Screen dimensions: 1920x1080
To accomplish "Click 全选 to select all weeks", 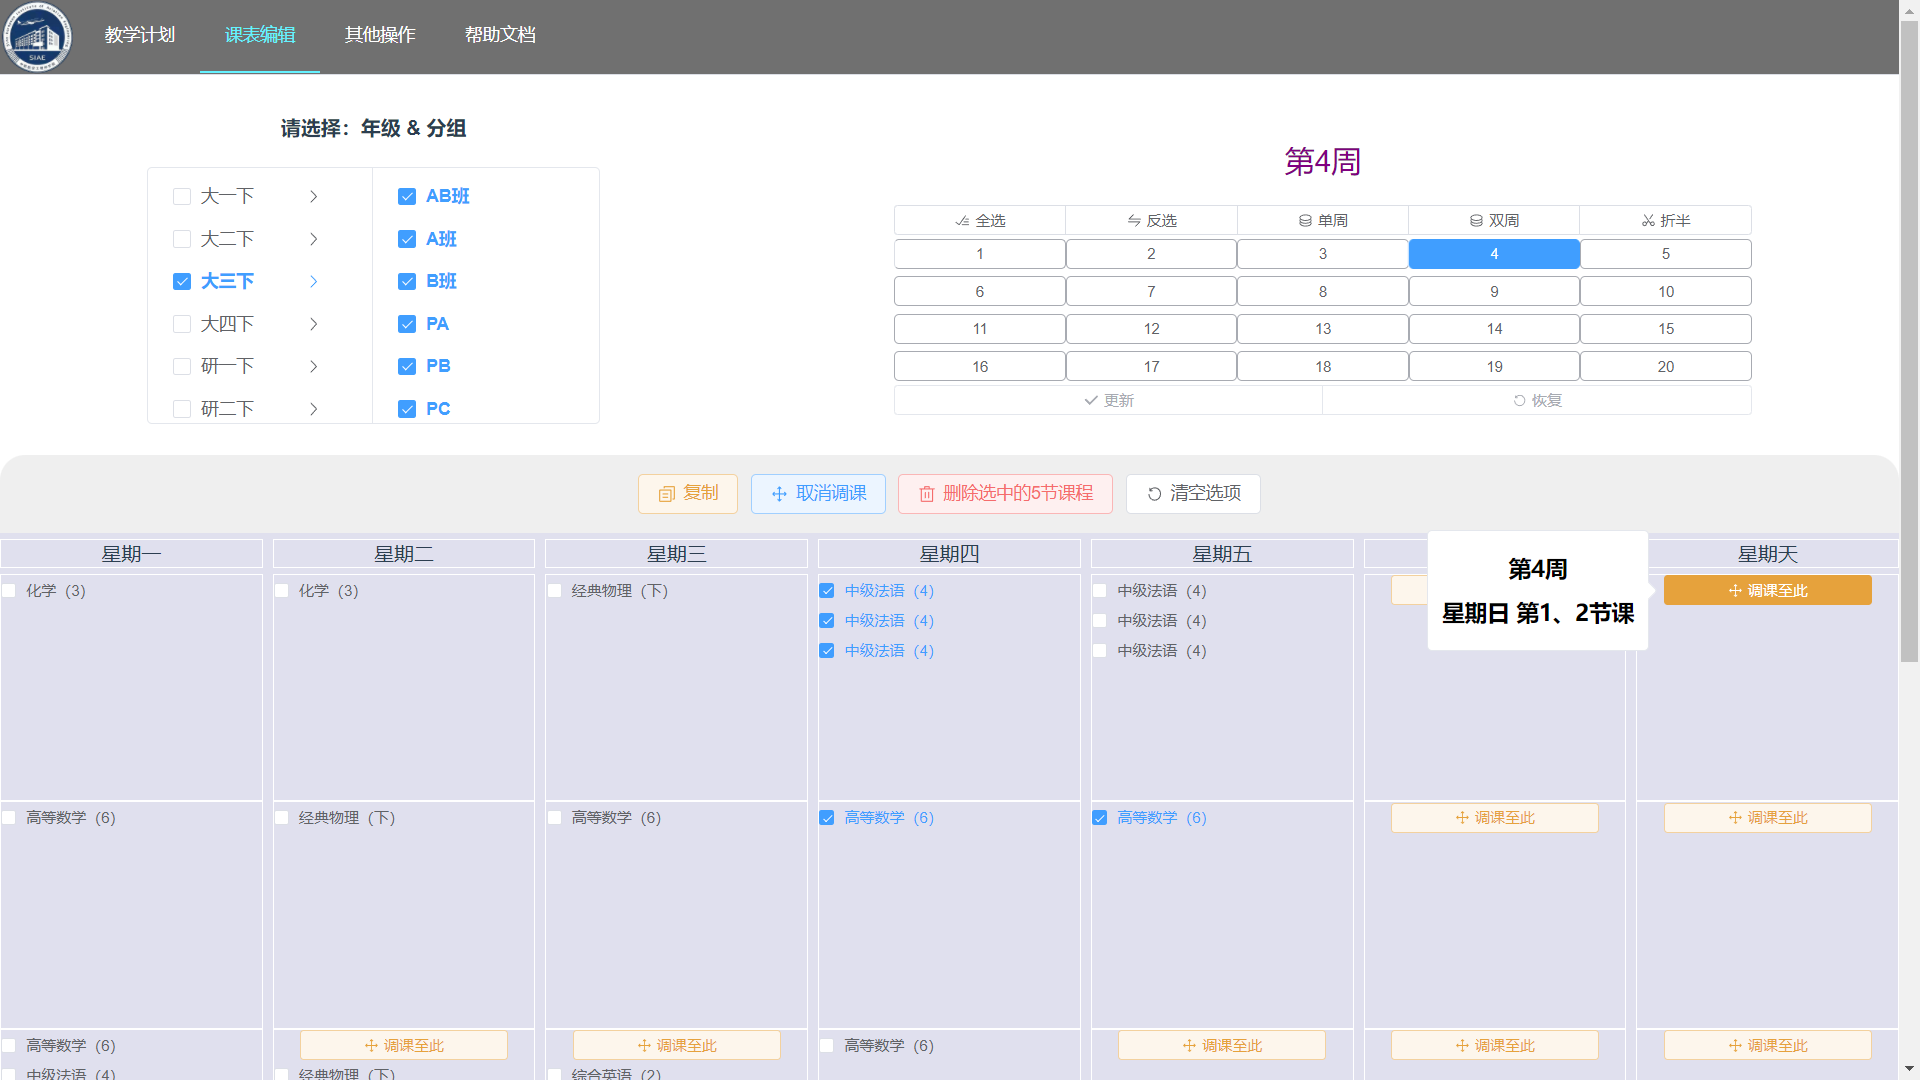I will pyautogui.click(x=980, y=221).
